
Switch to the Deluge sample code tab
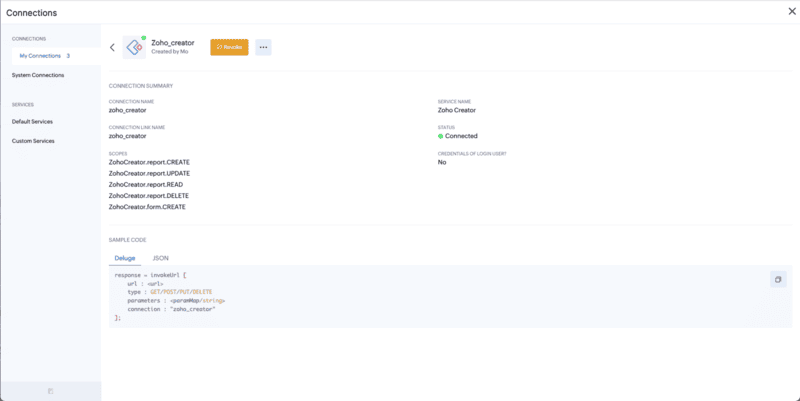tap(124, 258)
